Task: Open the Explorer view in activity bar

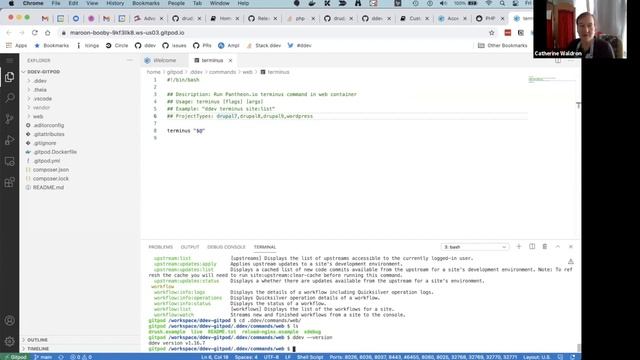Action: 9,77
